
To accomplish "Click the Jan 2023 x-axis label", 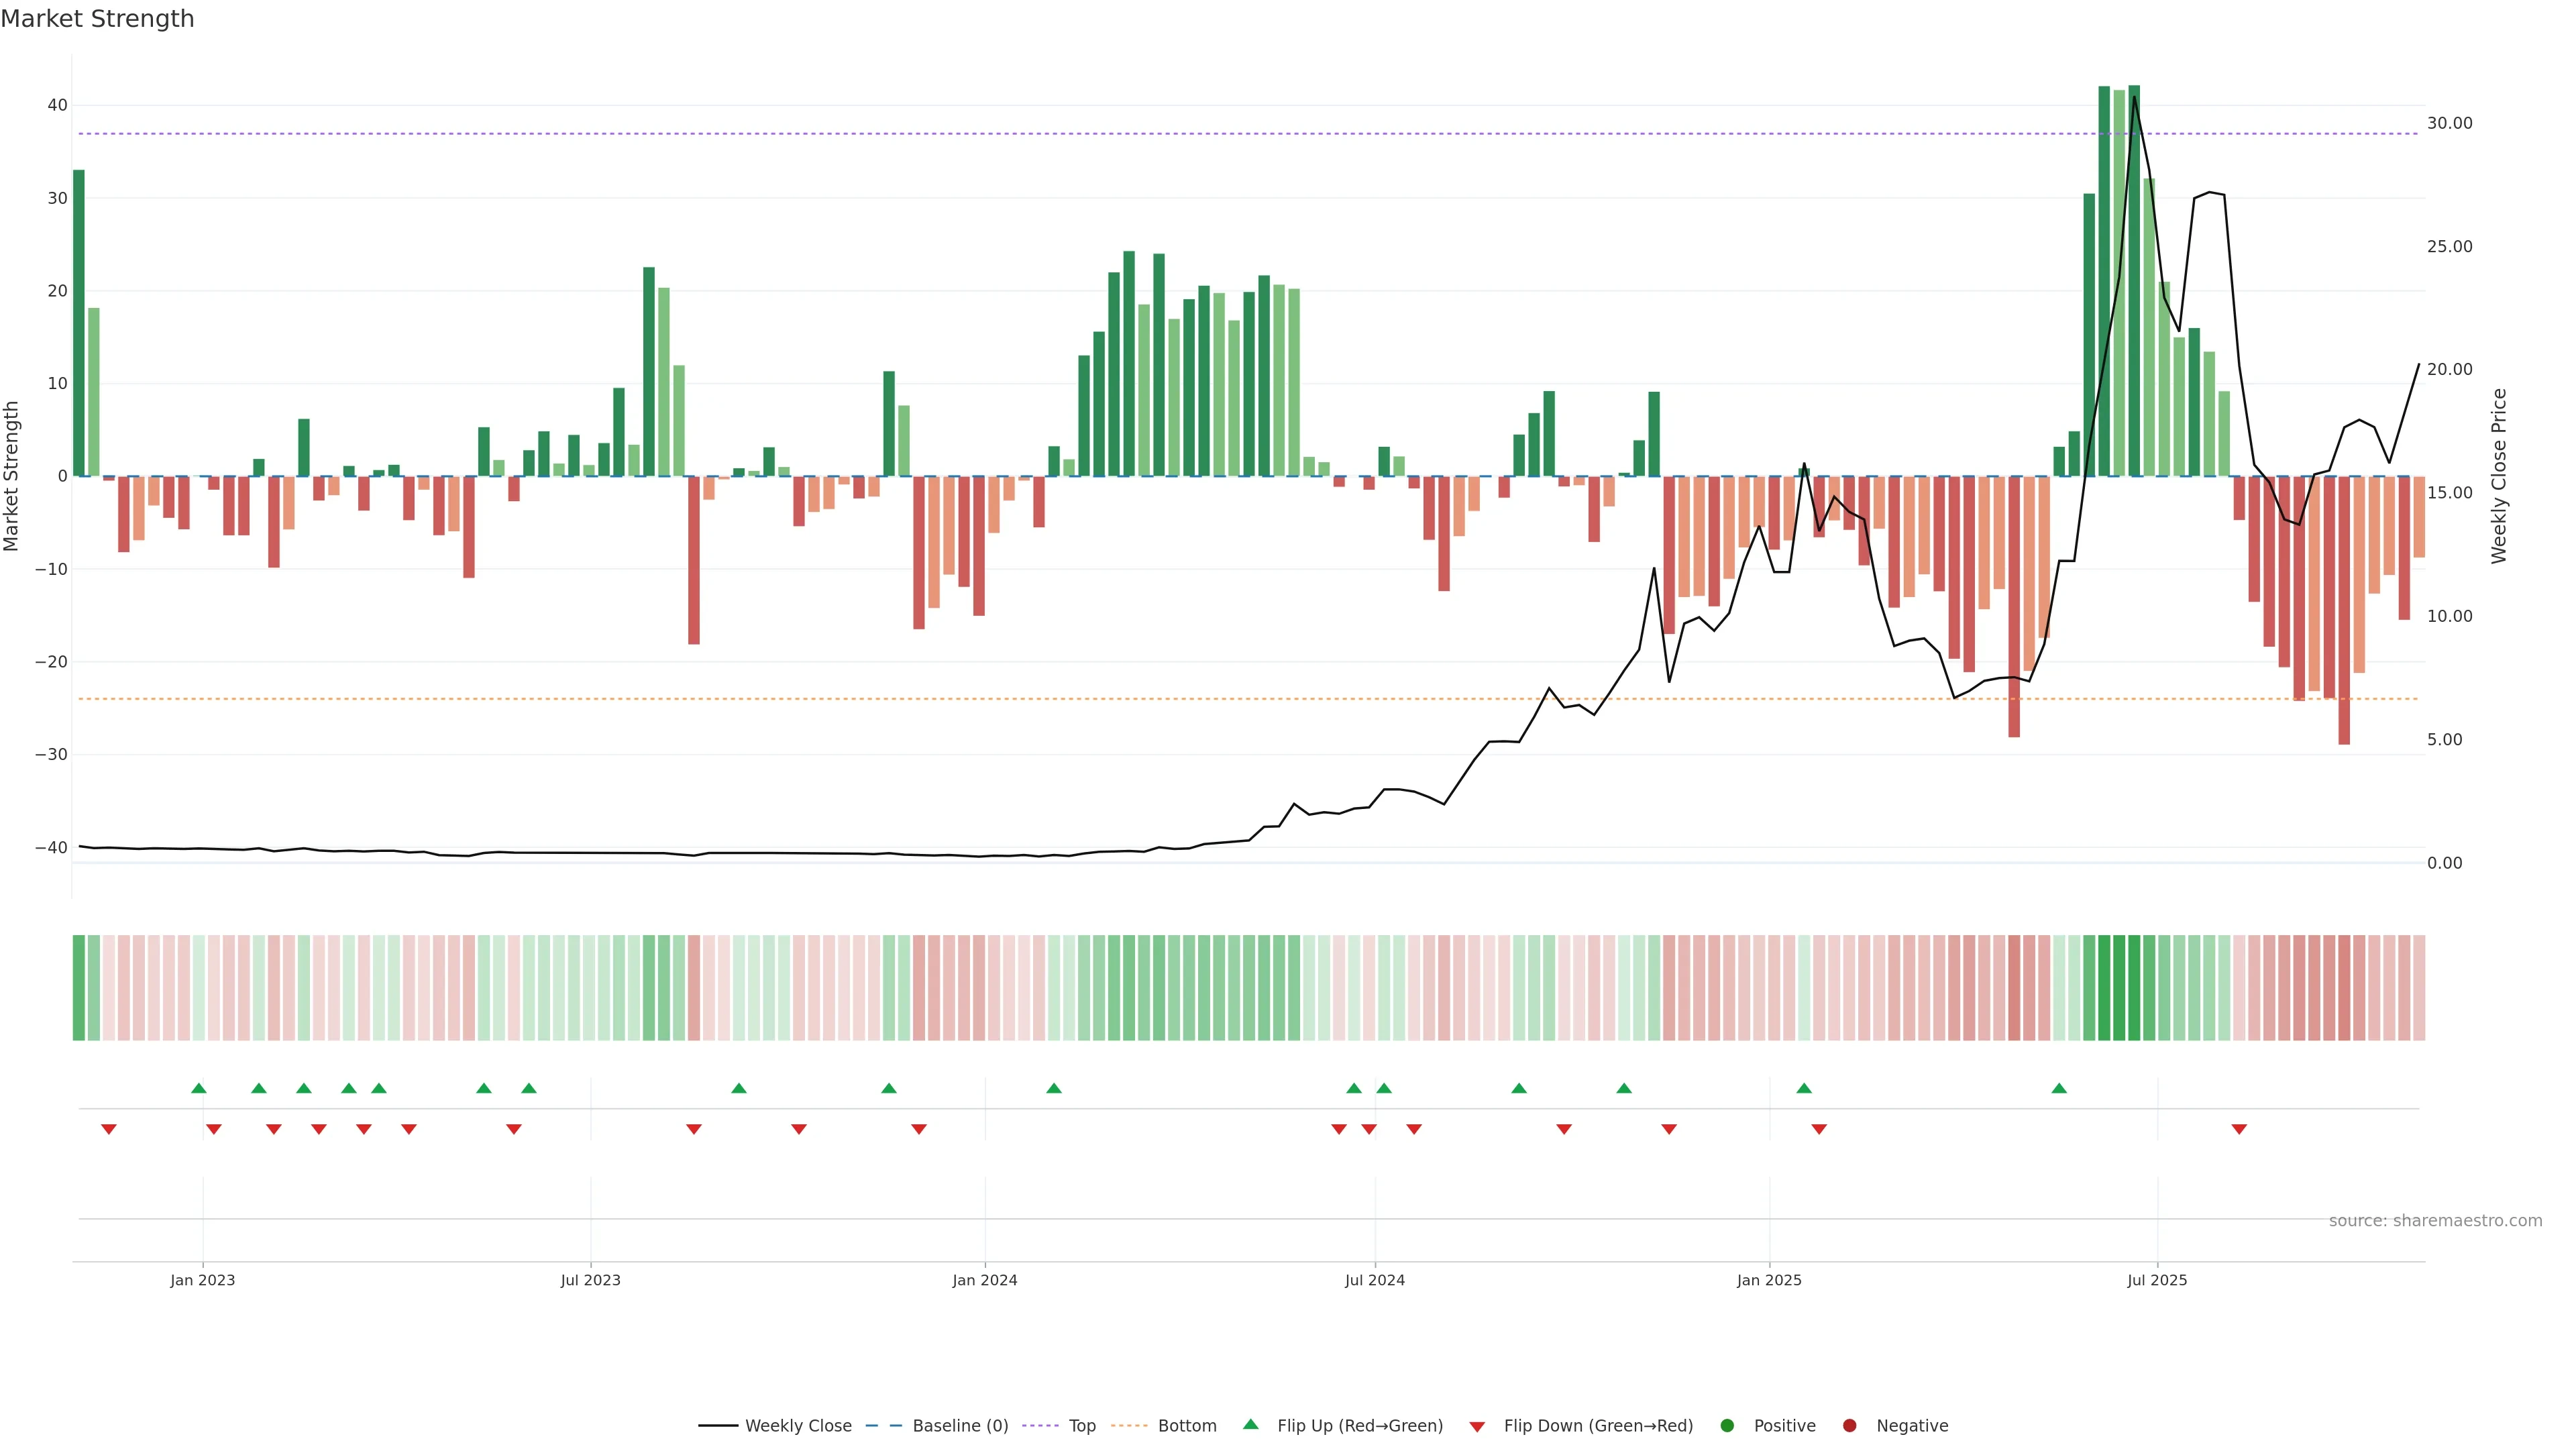I will pos(202,1280).
